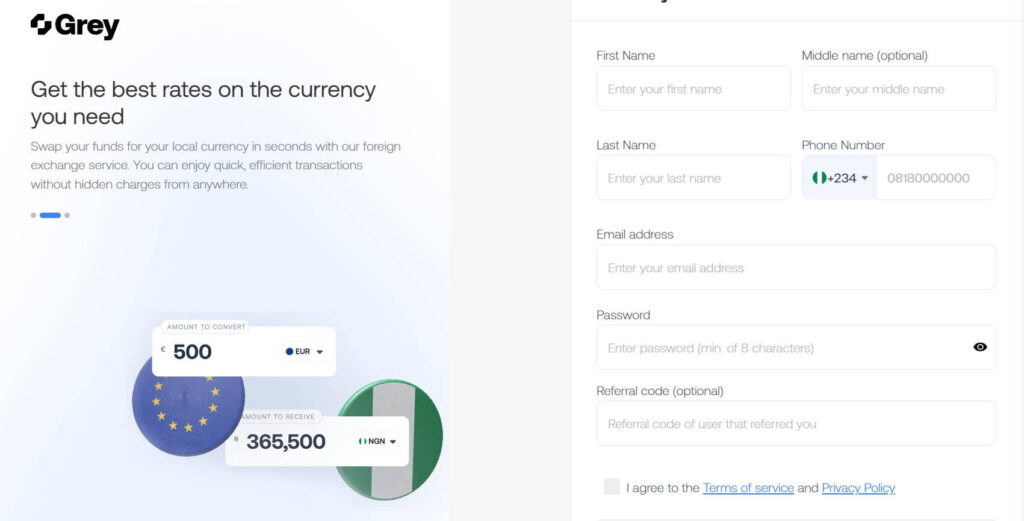The height and width of the screenshot is (521, 1024).
Task: Focus the Referral code field
Action: 795,424
